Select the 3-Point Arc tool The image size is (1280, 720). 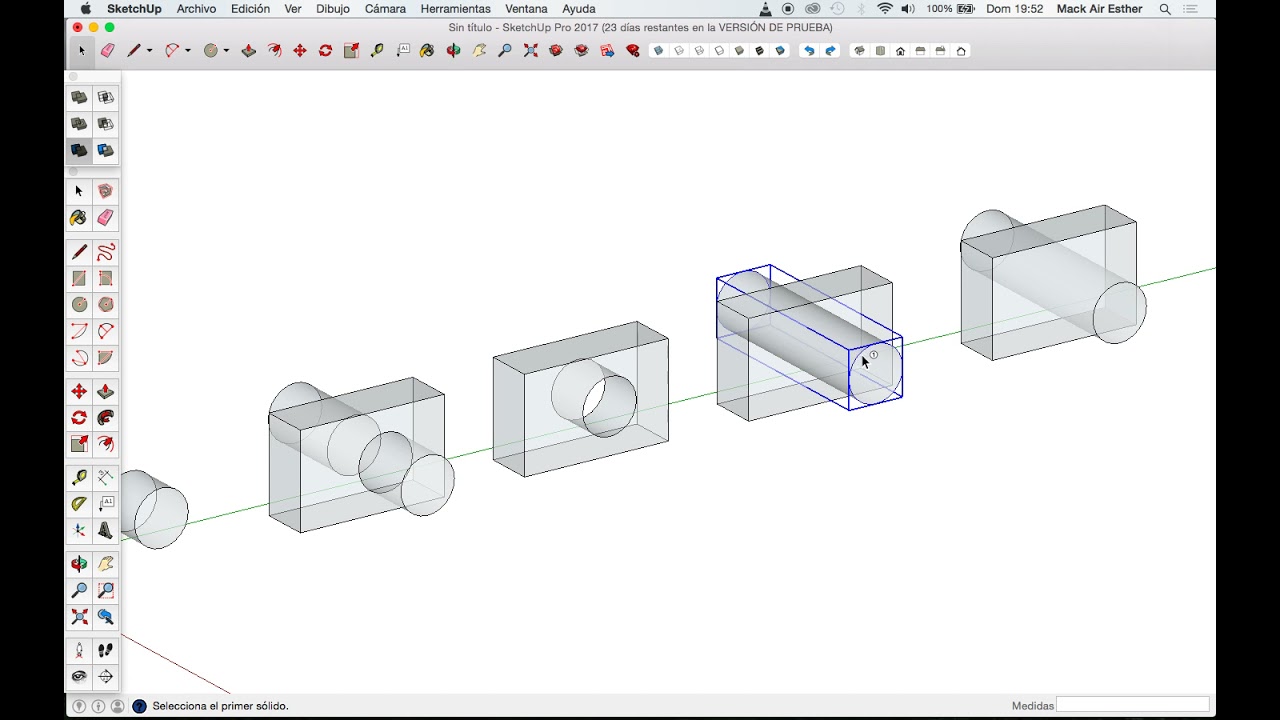click(x=79, y=358)
